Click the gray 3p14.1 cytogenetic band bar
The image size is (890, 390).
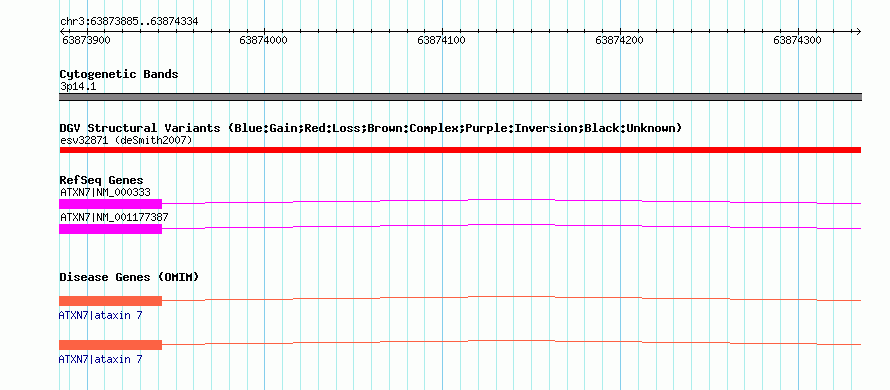(460, 97)
